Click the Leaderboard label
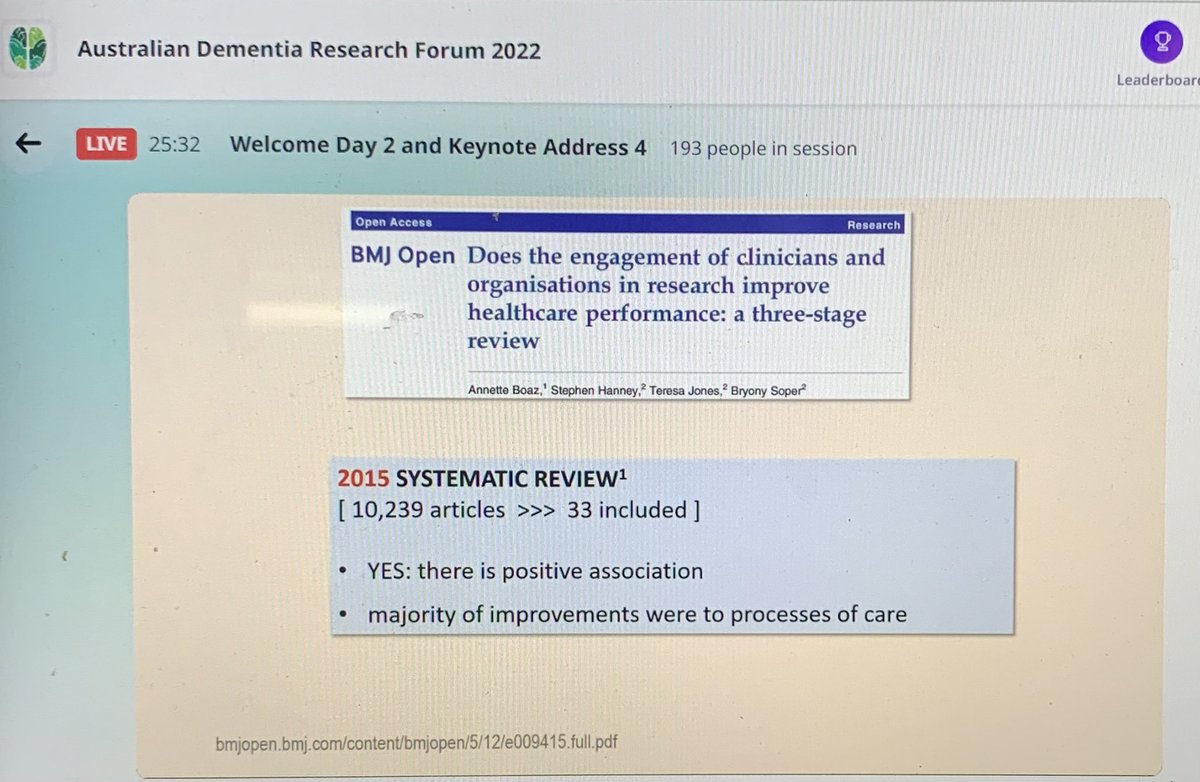1200x782 pixels. 1158,81
